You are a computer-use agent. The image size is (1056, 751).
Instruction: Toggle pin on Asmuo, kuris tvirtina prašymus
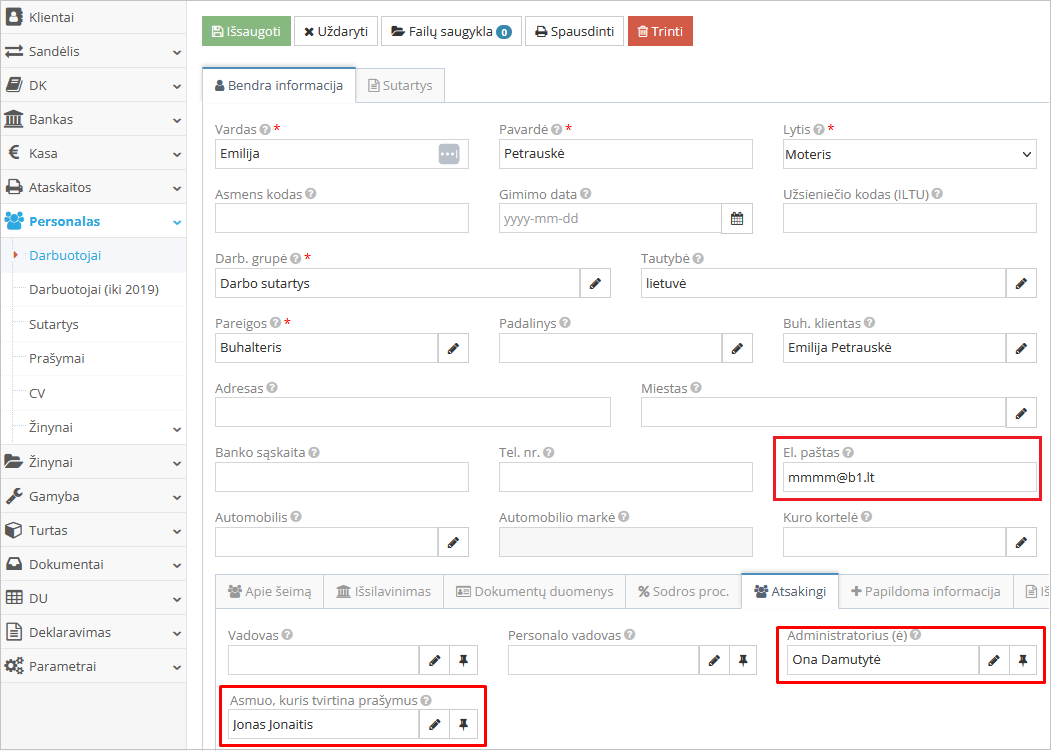[464, 725]
